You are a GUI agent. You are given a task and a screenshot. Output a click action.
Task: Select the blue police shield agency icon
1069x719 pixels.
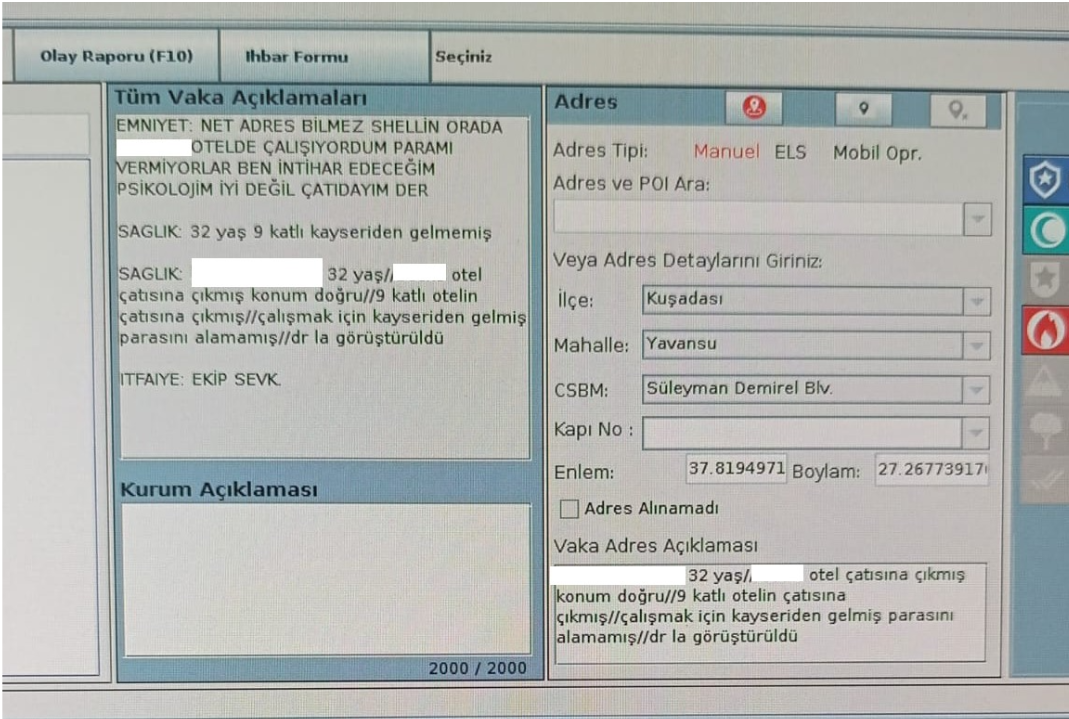[x=1045, y=182]
